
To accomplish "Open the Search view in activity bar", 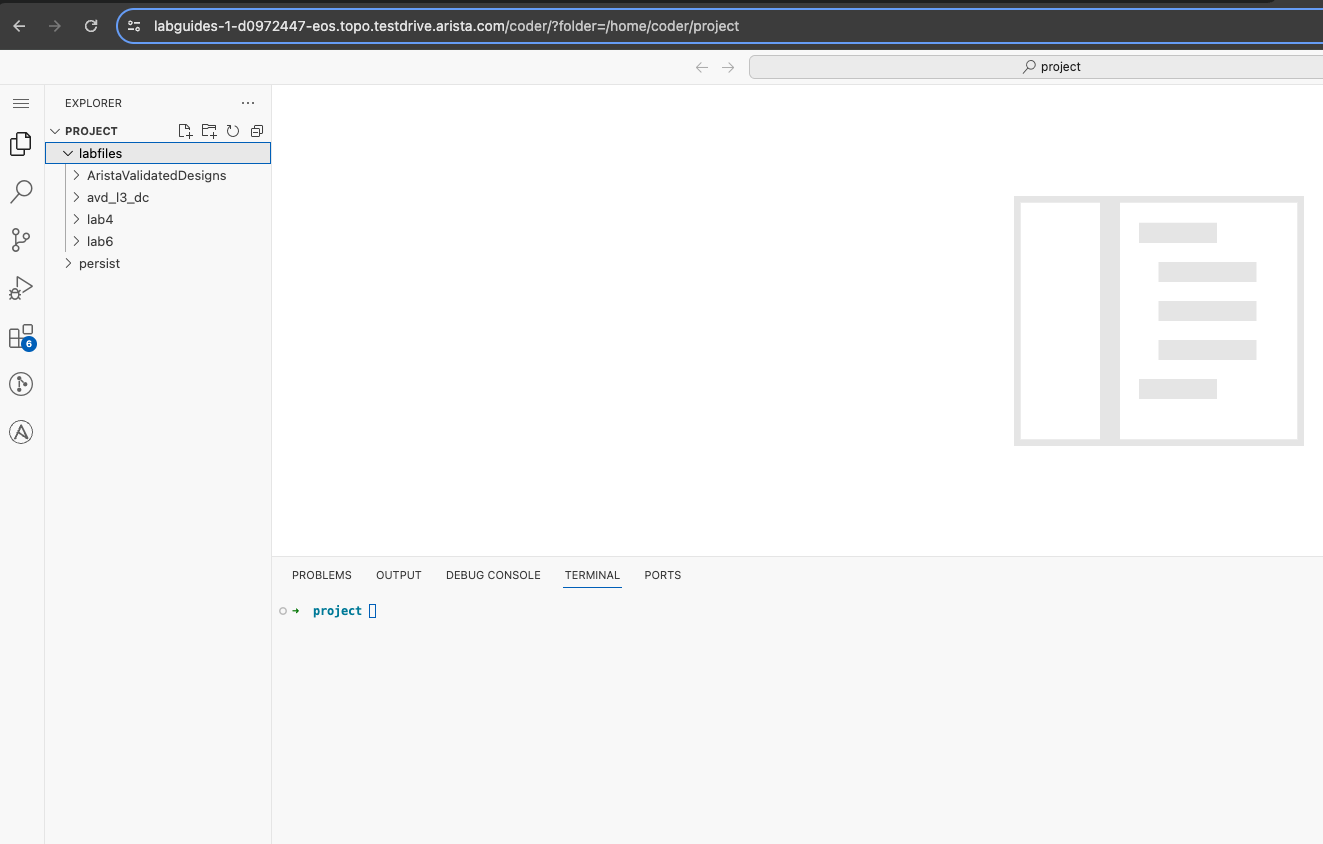I will [21, 191].
